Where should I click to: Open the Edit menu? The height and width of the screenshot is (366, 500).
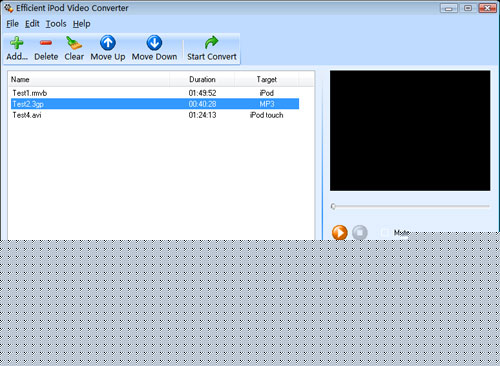pyautogui.click(x=32, y=24)
